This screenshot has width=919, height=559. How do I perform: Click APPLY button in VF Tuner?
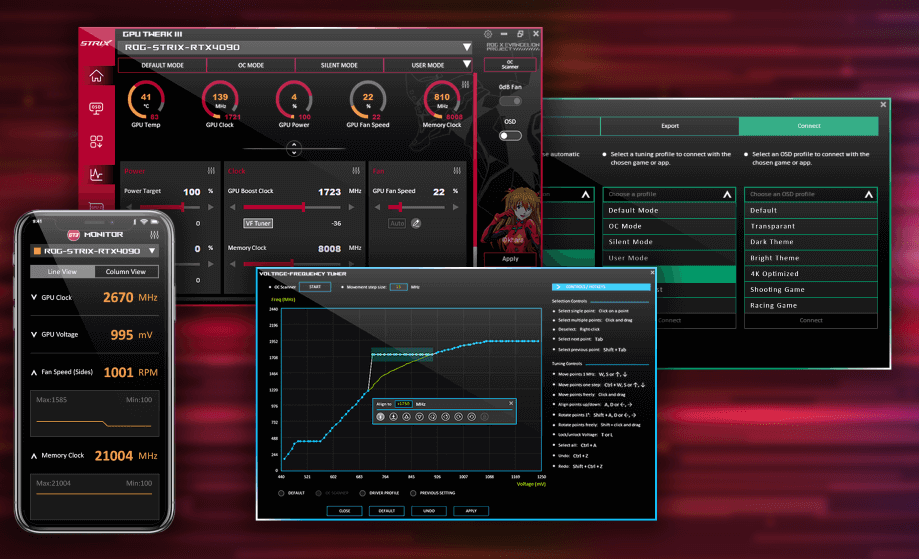(x=471, y=510)
